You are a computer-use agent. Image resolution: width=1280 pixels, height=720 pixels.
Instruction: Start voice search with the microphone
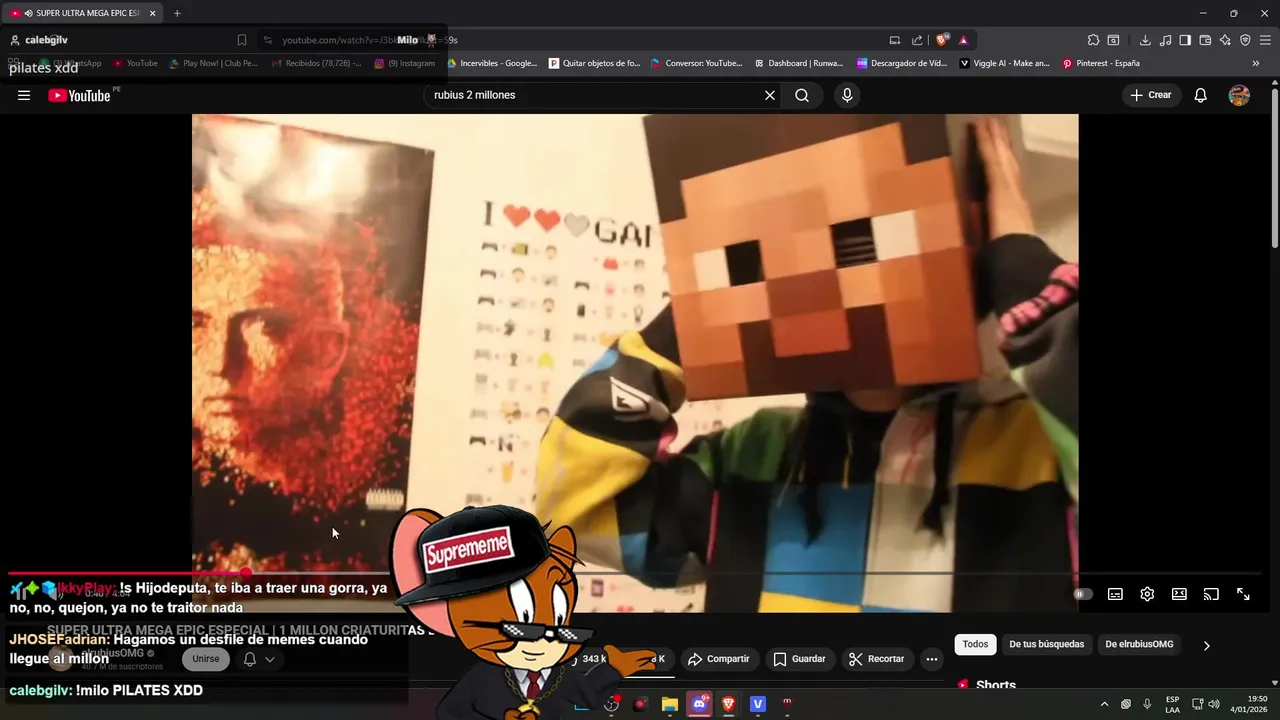tap(847, 95)
